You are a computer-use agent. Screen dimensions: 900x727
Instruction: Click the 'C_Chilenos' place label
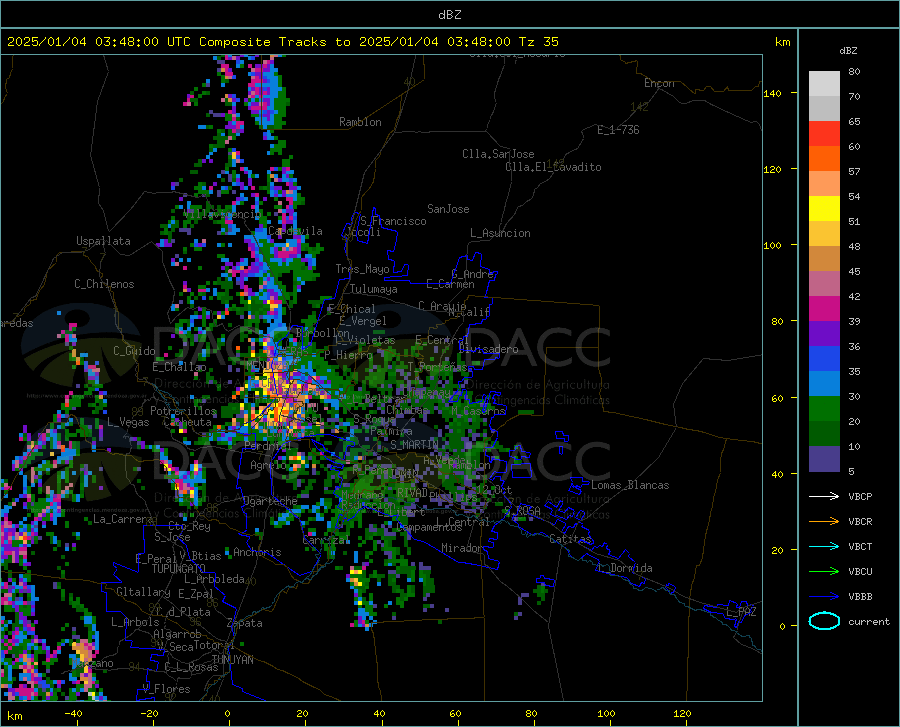[x=104, y=284]
